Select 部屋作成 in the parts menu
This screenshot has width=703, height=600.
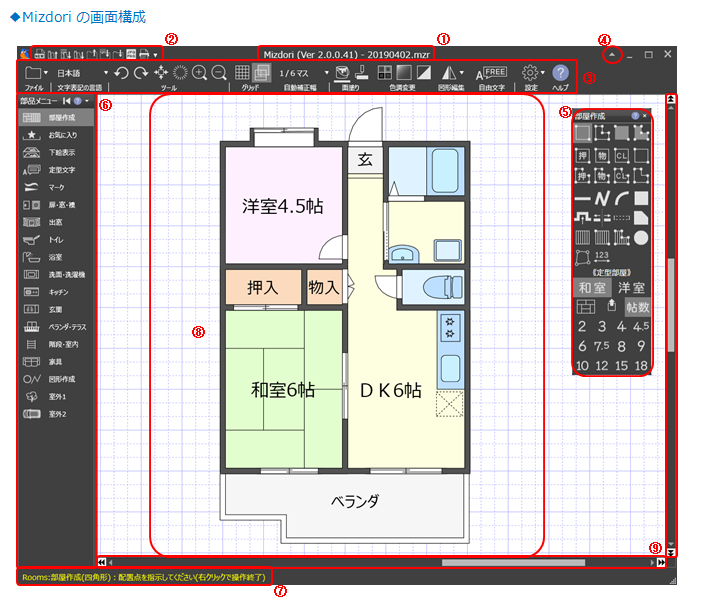coord(56,117)
